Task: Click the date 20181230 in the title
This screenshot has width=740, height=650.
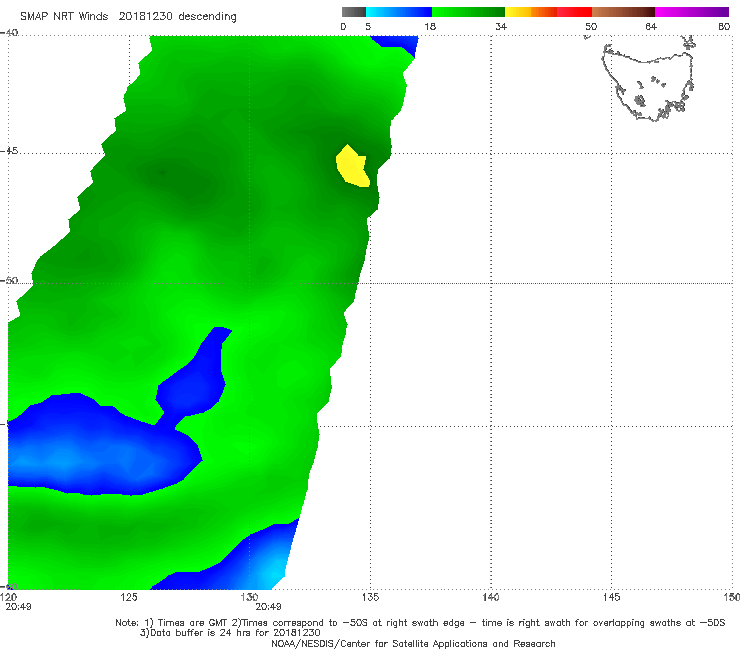Action: point(146,17)
